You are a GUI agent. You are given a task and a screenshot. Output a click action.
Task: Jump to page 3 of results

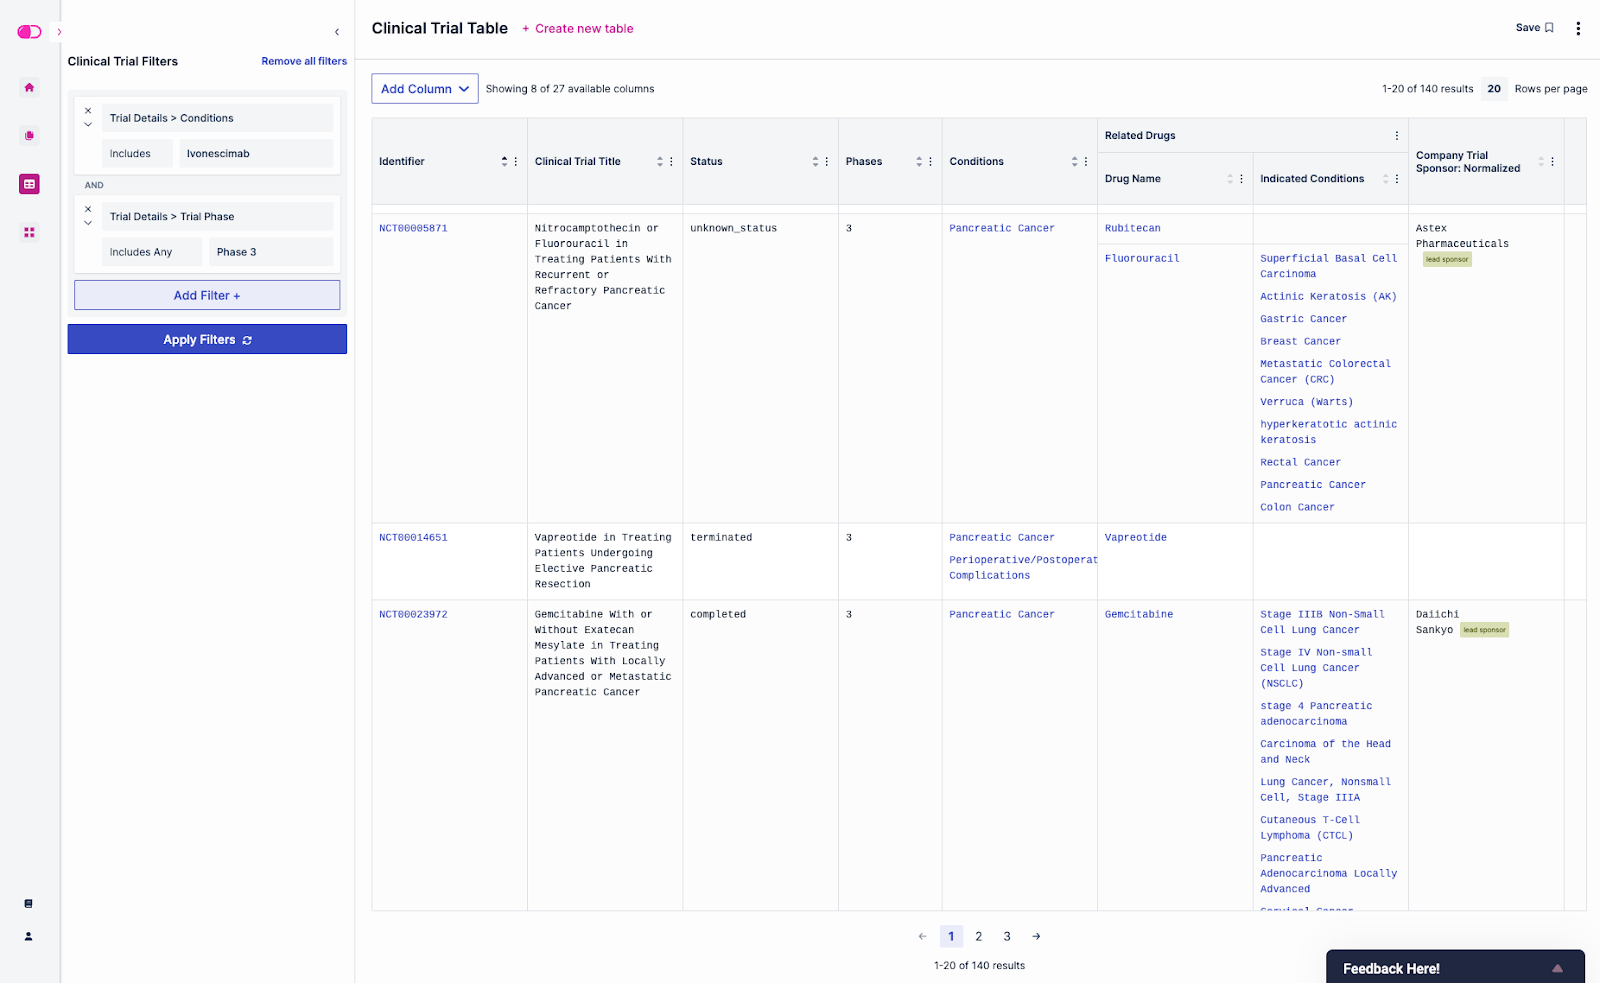[1007, 937]
